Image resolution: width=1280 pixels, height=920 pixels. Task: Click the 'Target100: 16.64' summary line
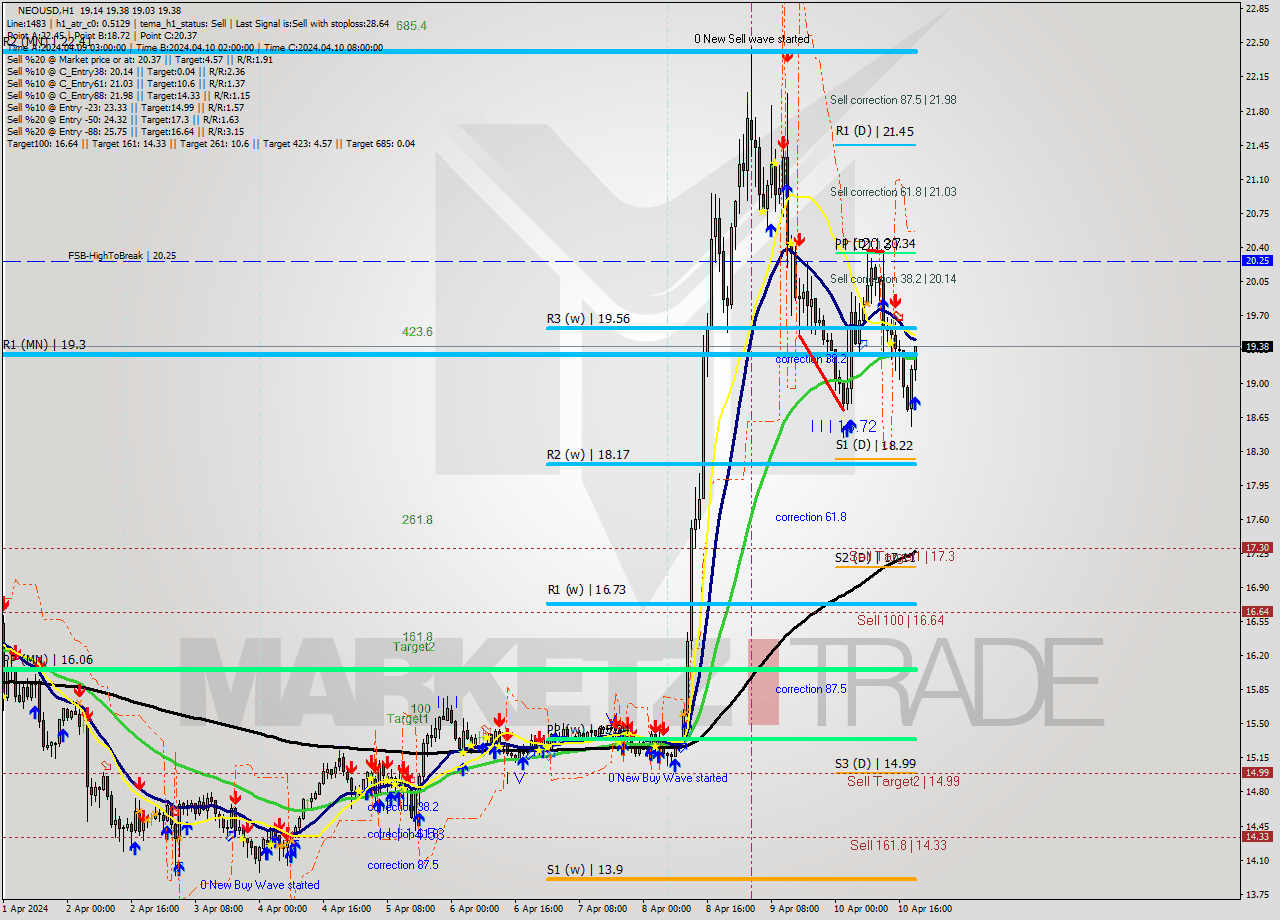[x=211, y=144]
